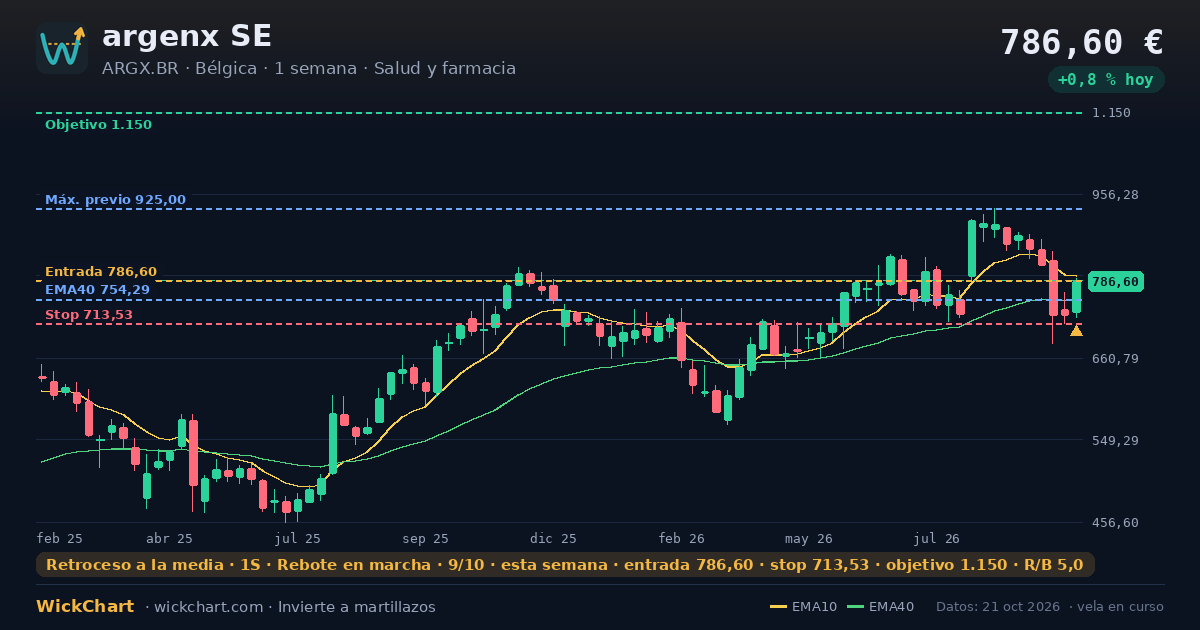
Task: Click the "argenx SE" title
Action: [187, 36]
